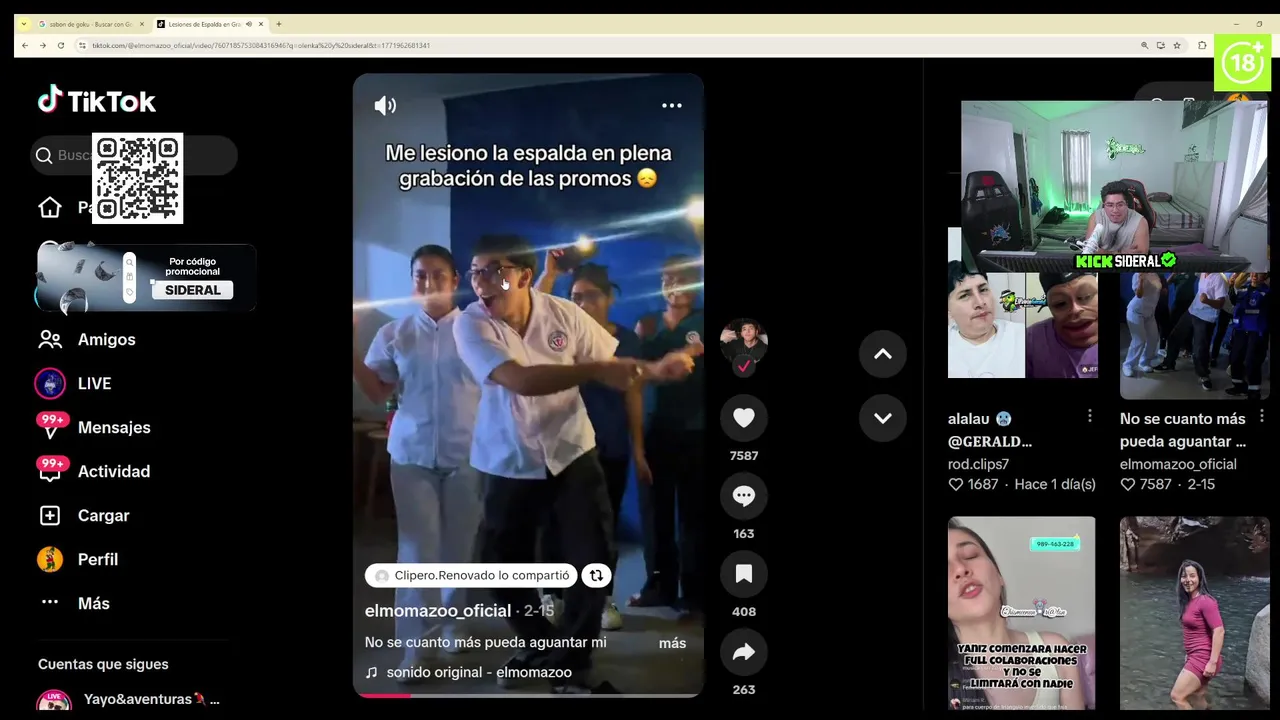1280x720 pixels.
Task: Click 'No se cuanto más pueda aguantar' title
Action: click(1182, 430)
